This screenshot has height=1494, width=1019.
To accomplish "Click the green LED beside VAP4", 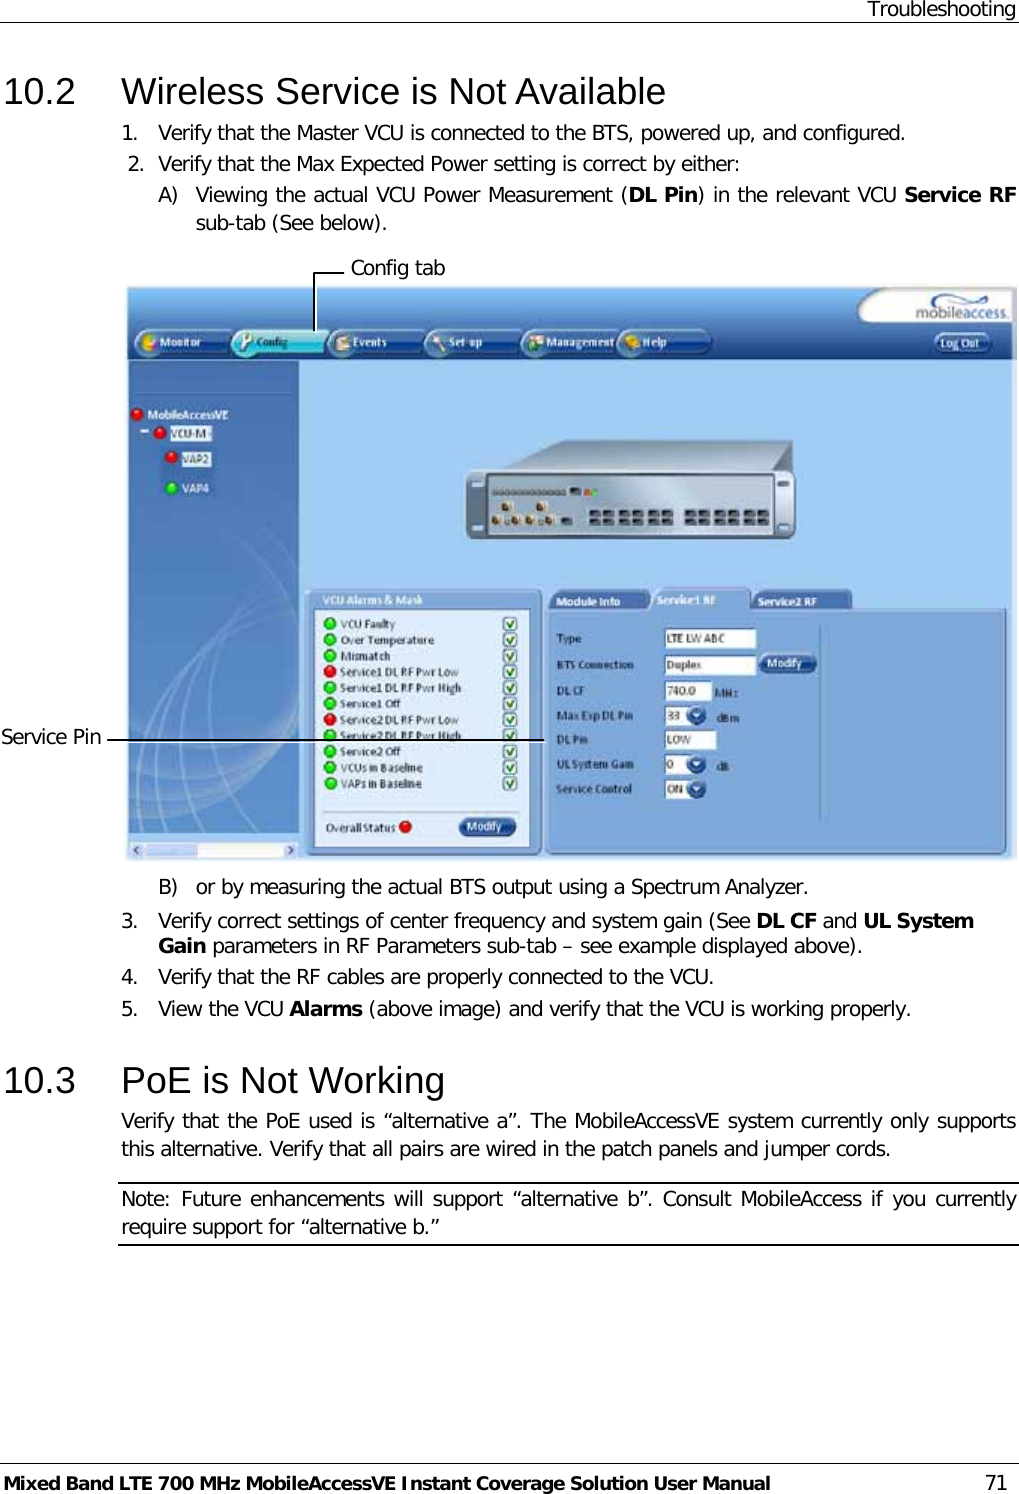I will click(x=171, y=488).
